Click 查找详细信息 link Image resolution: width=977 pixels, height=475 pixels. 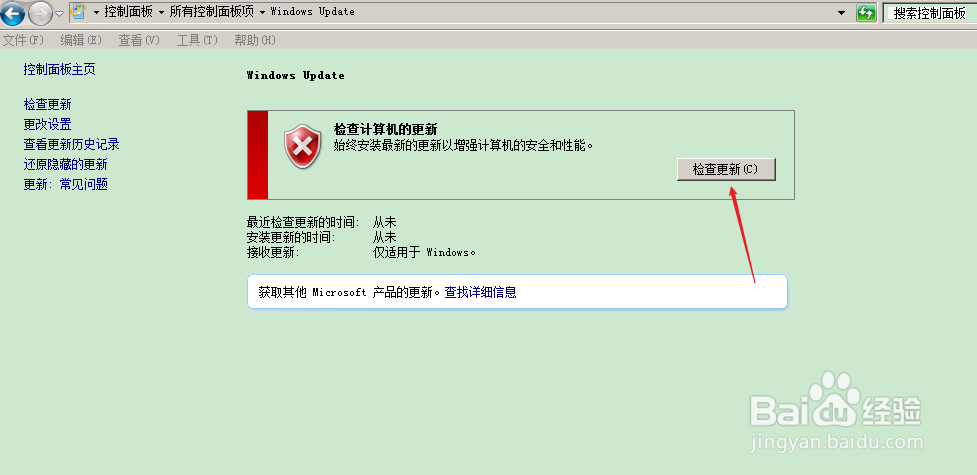[480, 292]
